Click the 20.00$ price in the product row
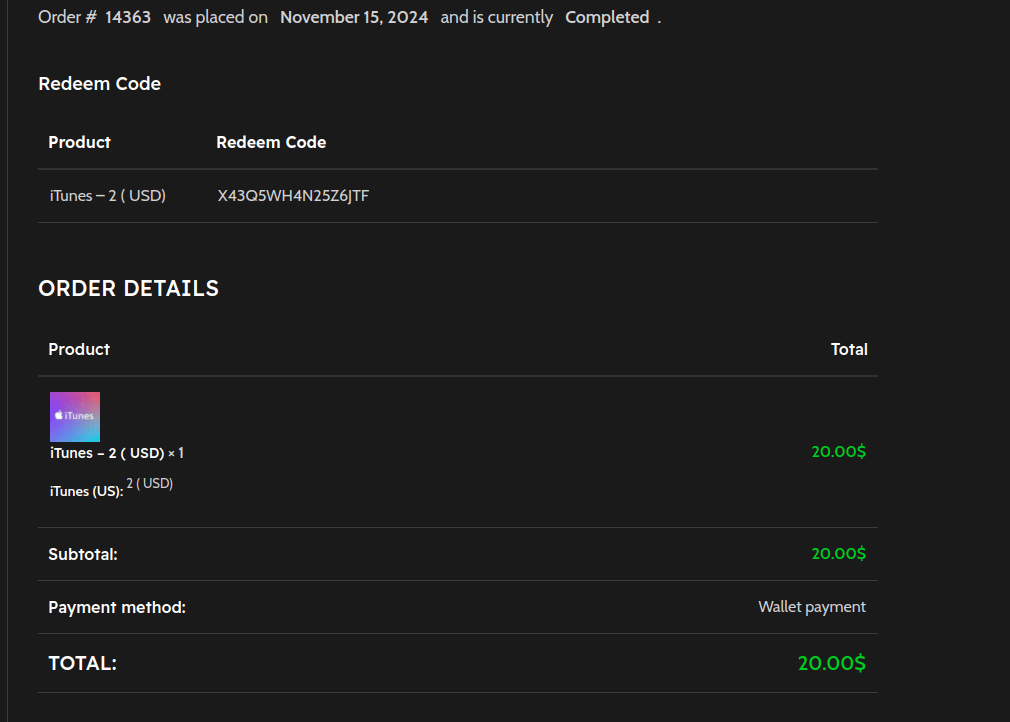 (838, 451)
